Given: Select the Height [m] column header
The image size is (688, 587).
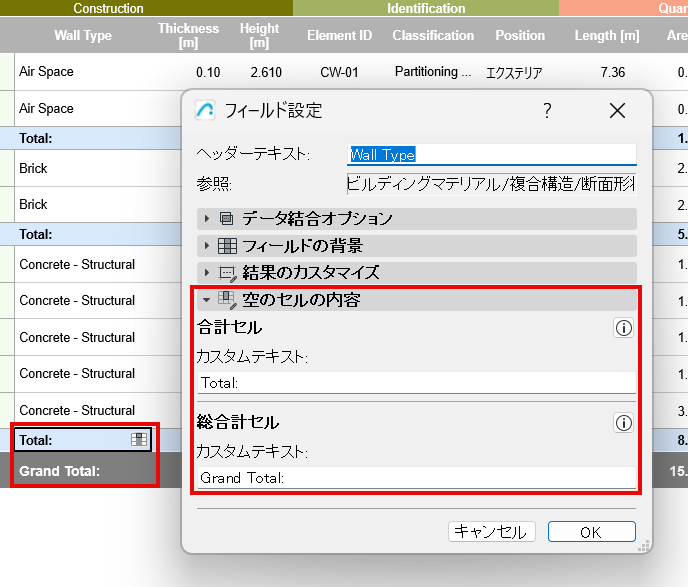Looking at the screenshot, I should pos(259,35).
